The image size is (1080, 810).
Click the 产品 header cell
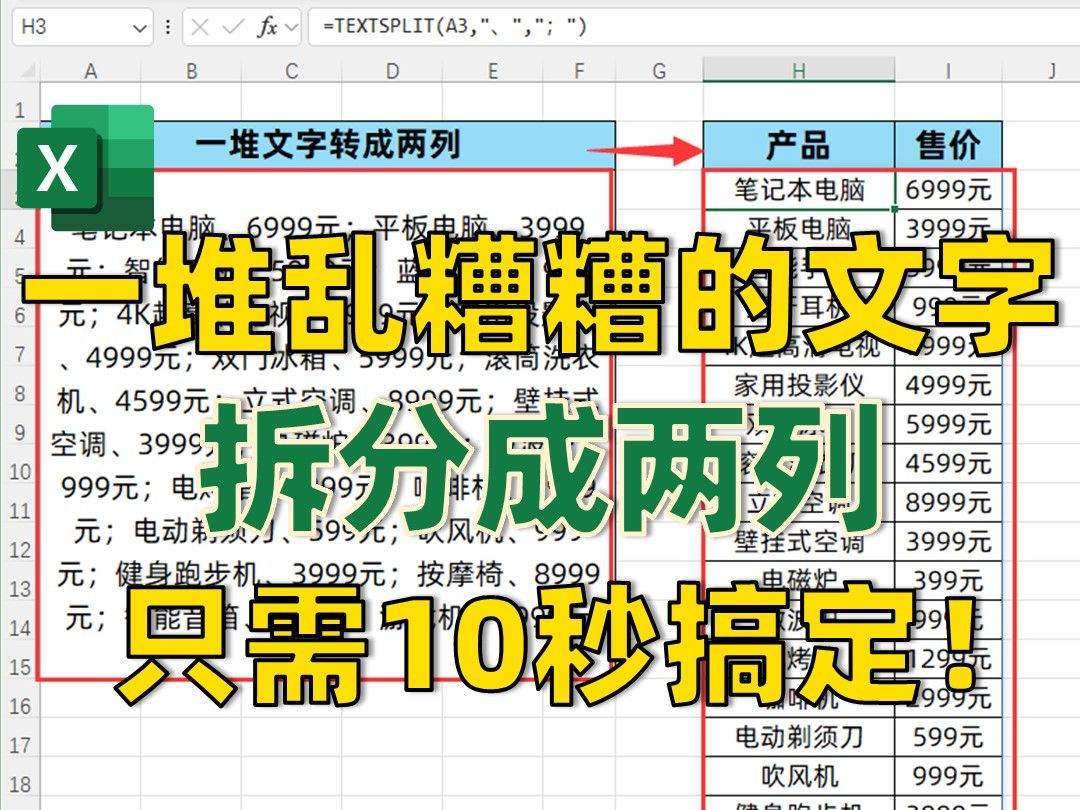(x=799, y=145)
